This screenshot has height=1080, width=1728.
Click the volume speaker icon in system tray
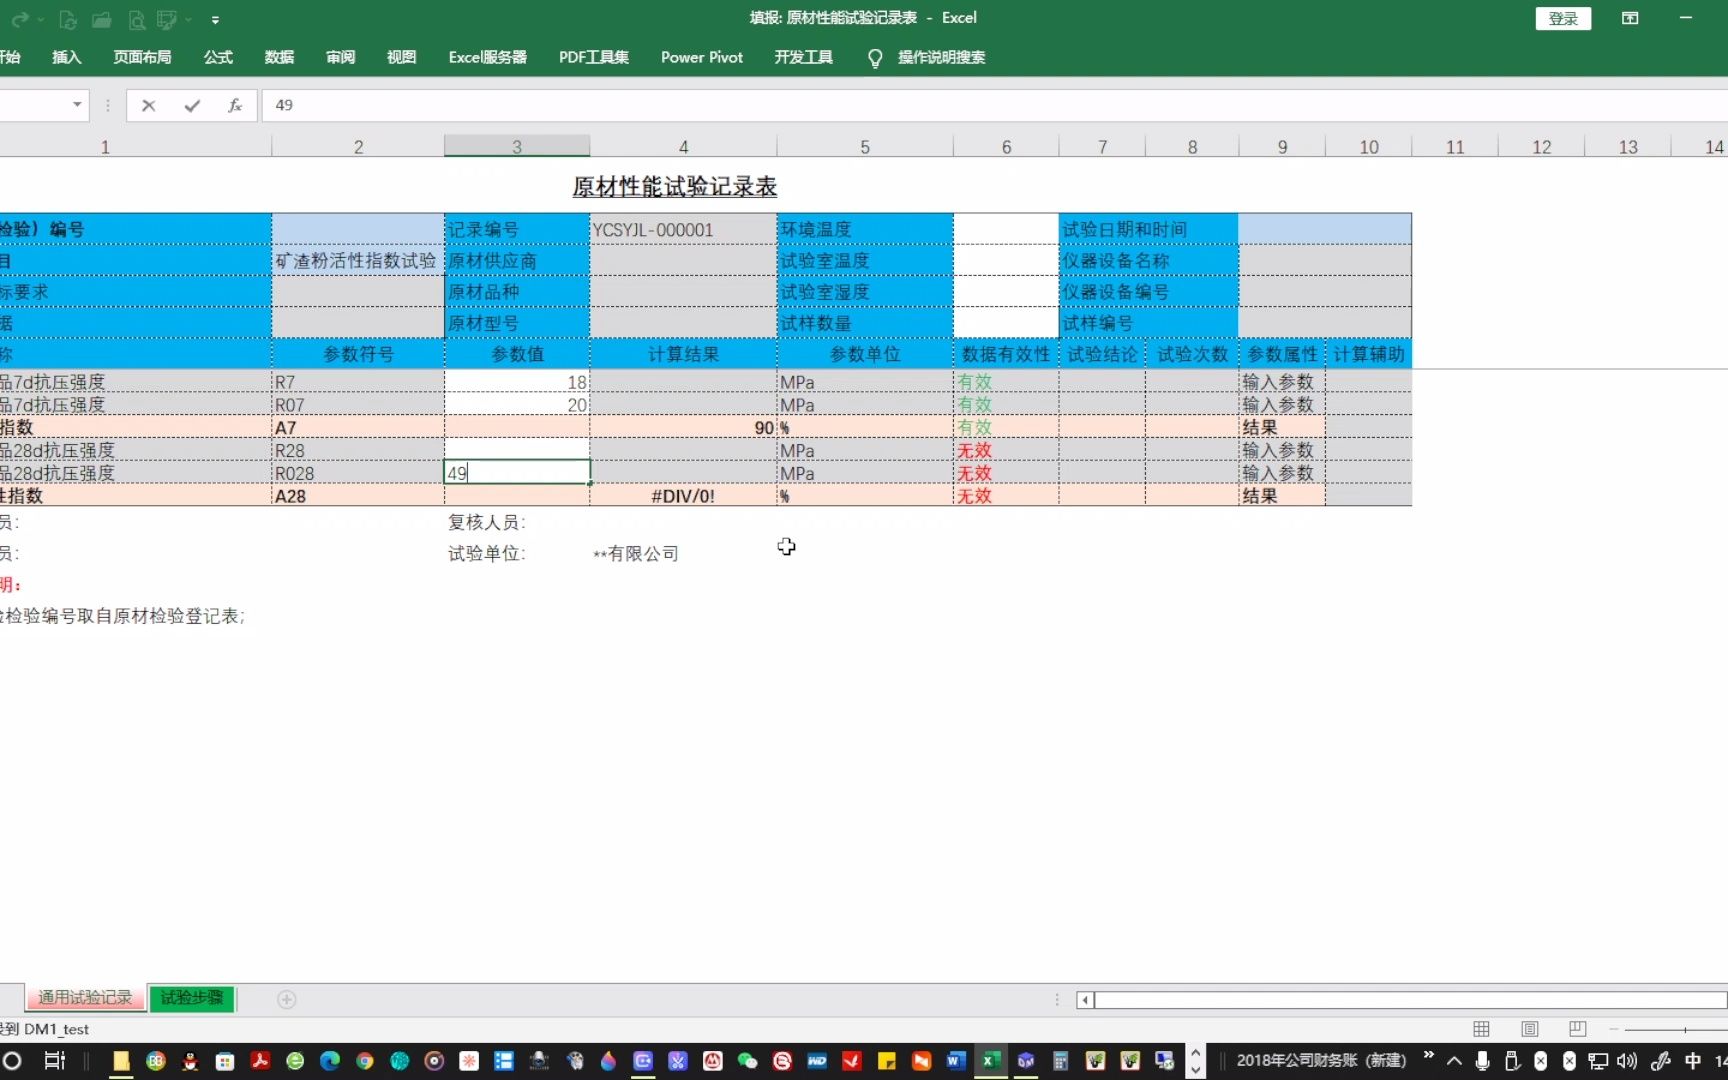tap(1627, 1061)
